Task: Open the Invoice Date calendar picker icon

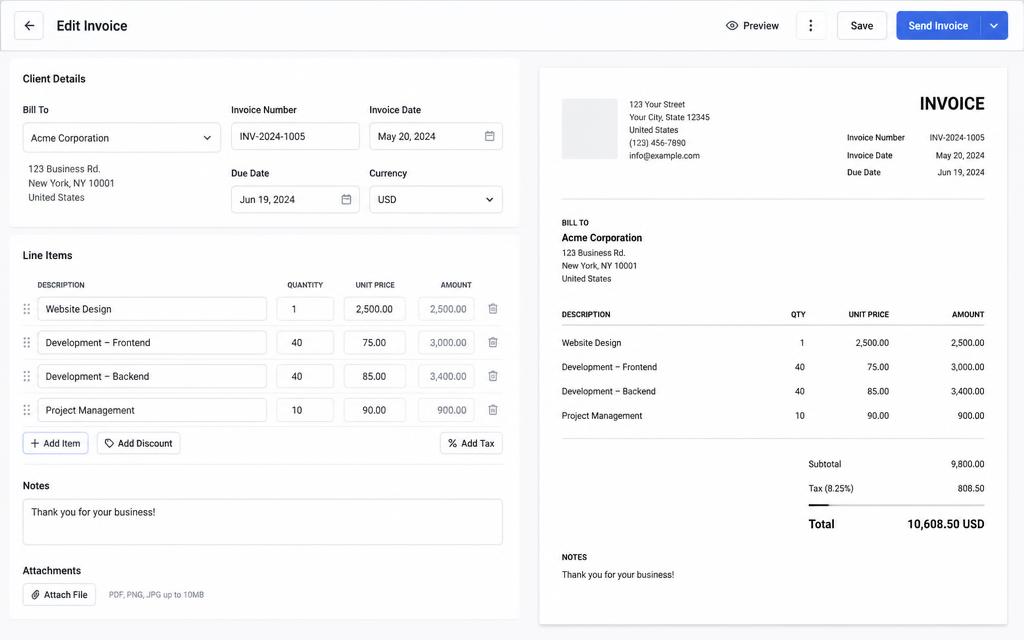Action: (489, 136)
